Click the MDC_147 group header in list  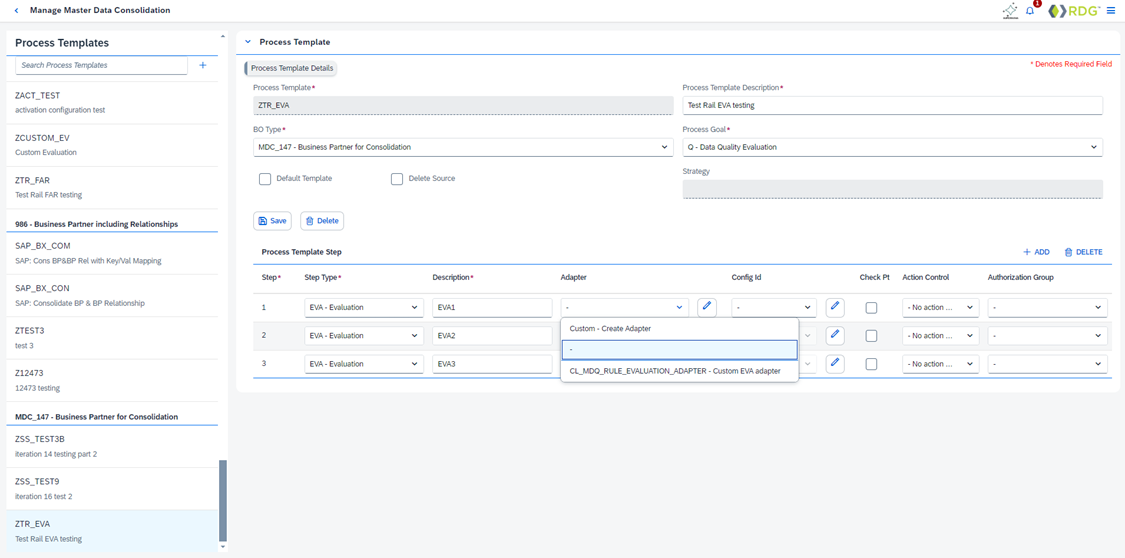pyautogui.click(x=96, y=417)
